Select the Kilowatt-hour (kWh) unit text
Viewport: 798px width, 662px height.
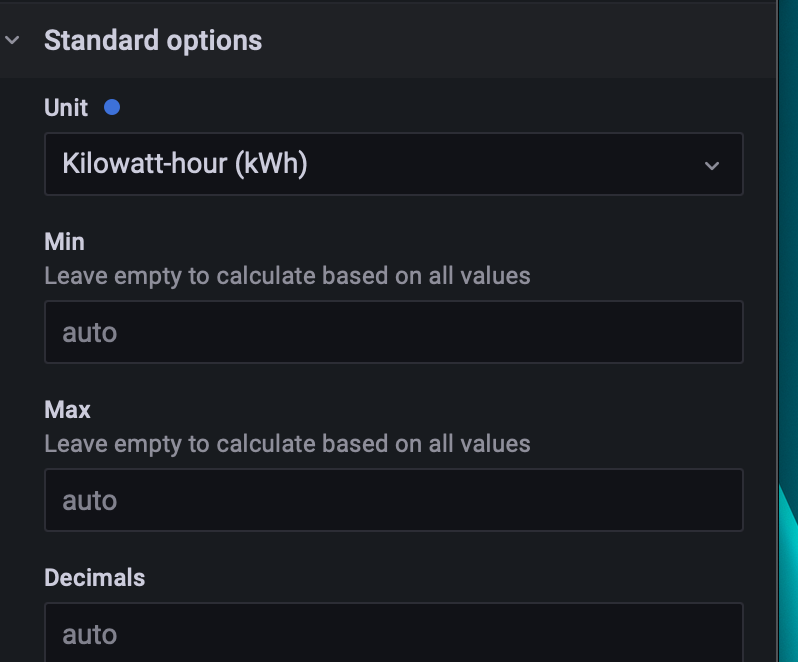point(185,164)
